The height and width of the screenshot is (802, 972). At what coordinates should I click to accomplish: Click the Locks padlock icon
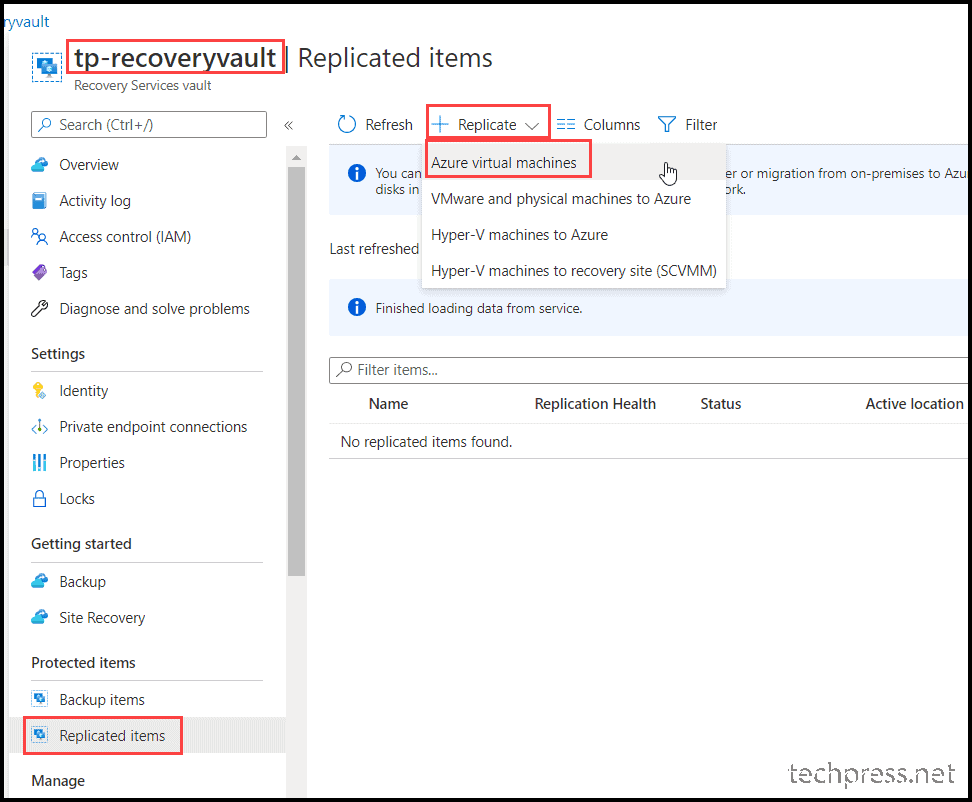pyautogui.click(x=39, y=498)
